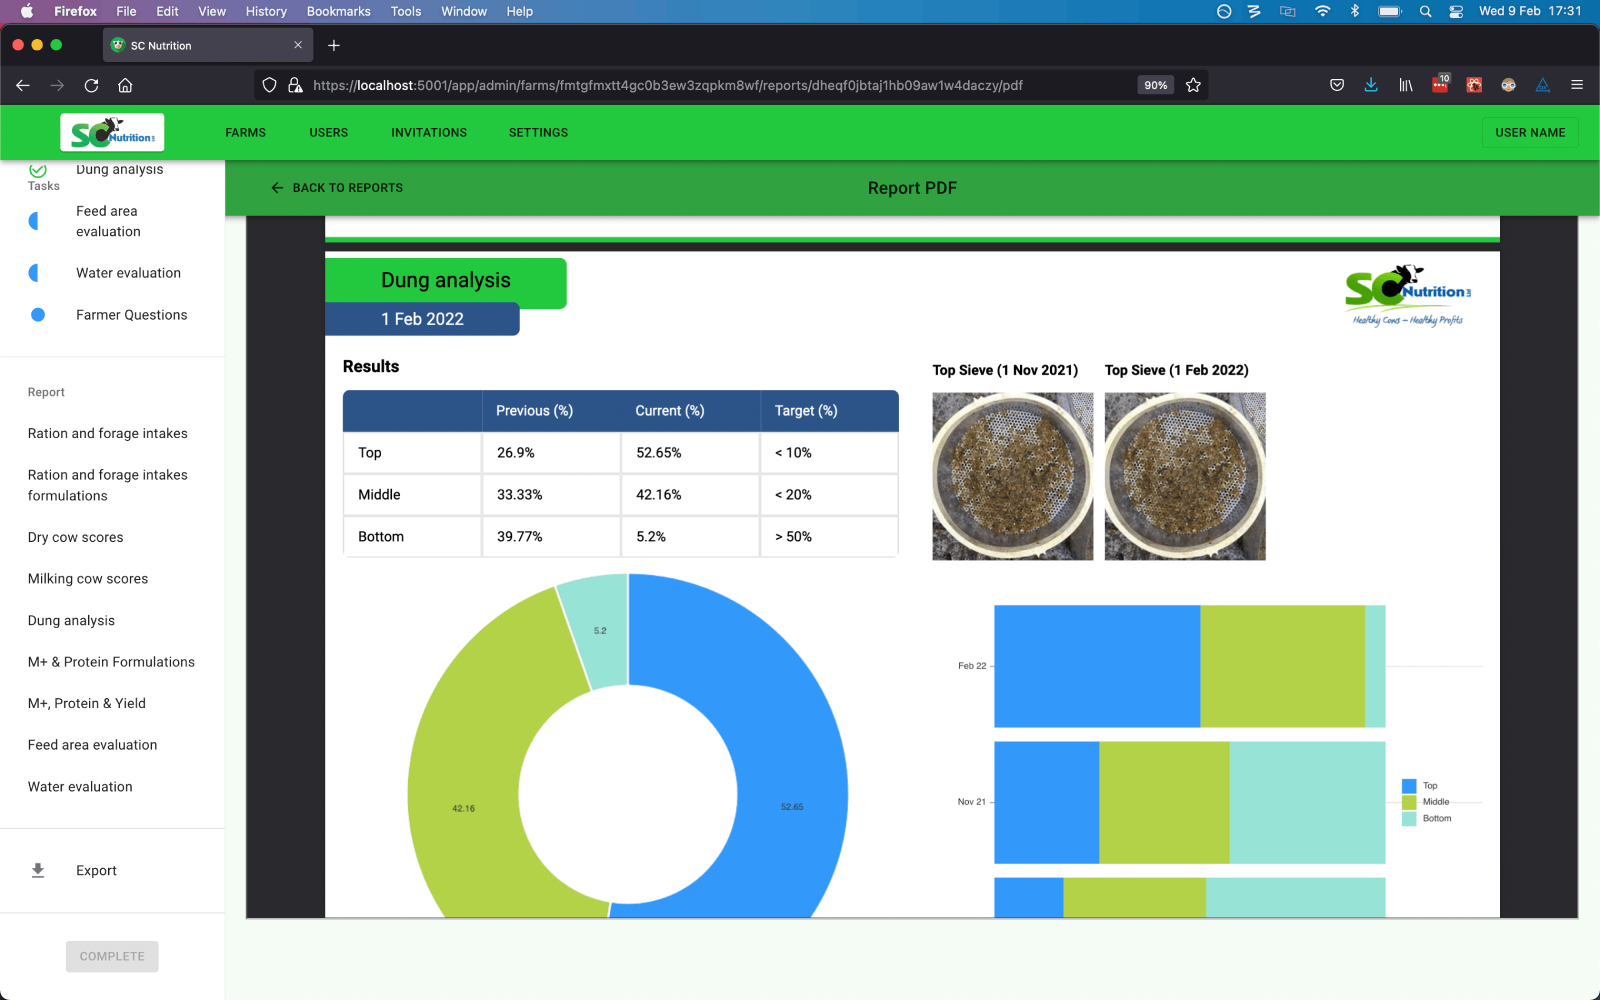Click the Bottom legend color swatch
The width and height of the screenshot is (1600, 1000).
click(1409, 819)
